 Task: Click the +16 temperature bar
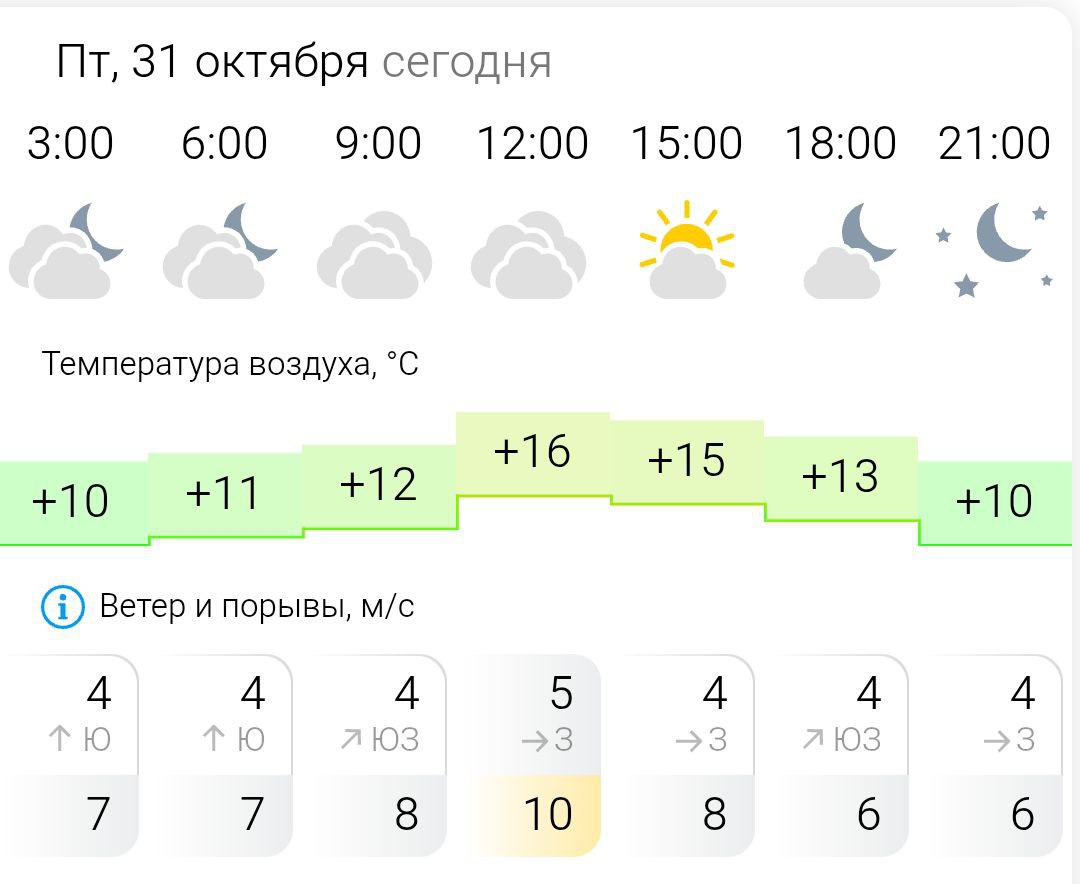tap(532, 453)
